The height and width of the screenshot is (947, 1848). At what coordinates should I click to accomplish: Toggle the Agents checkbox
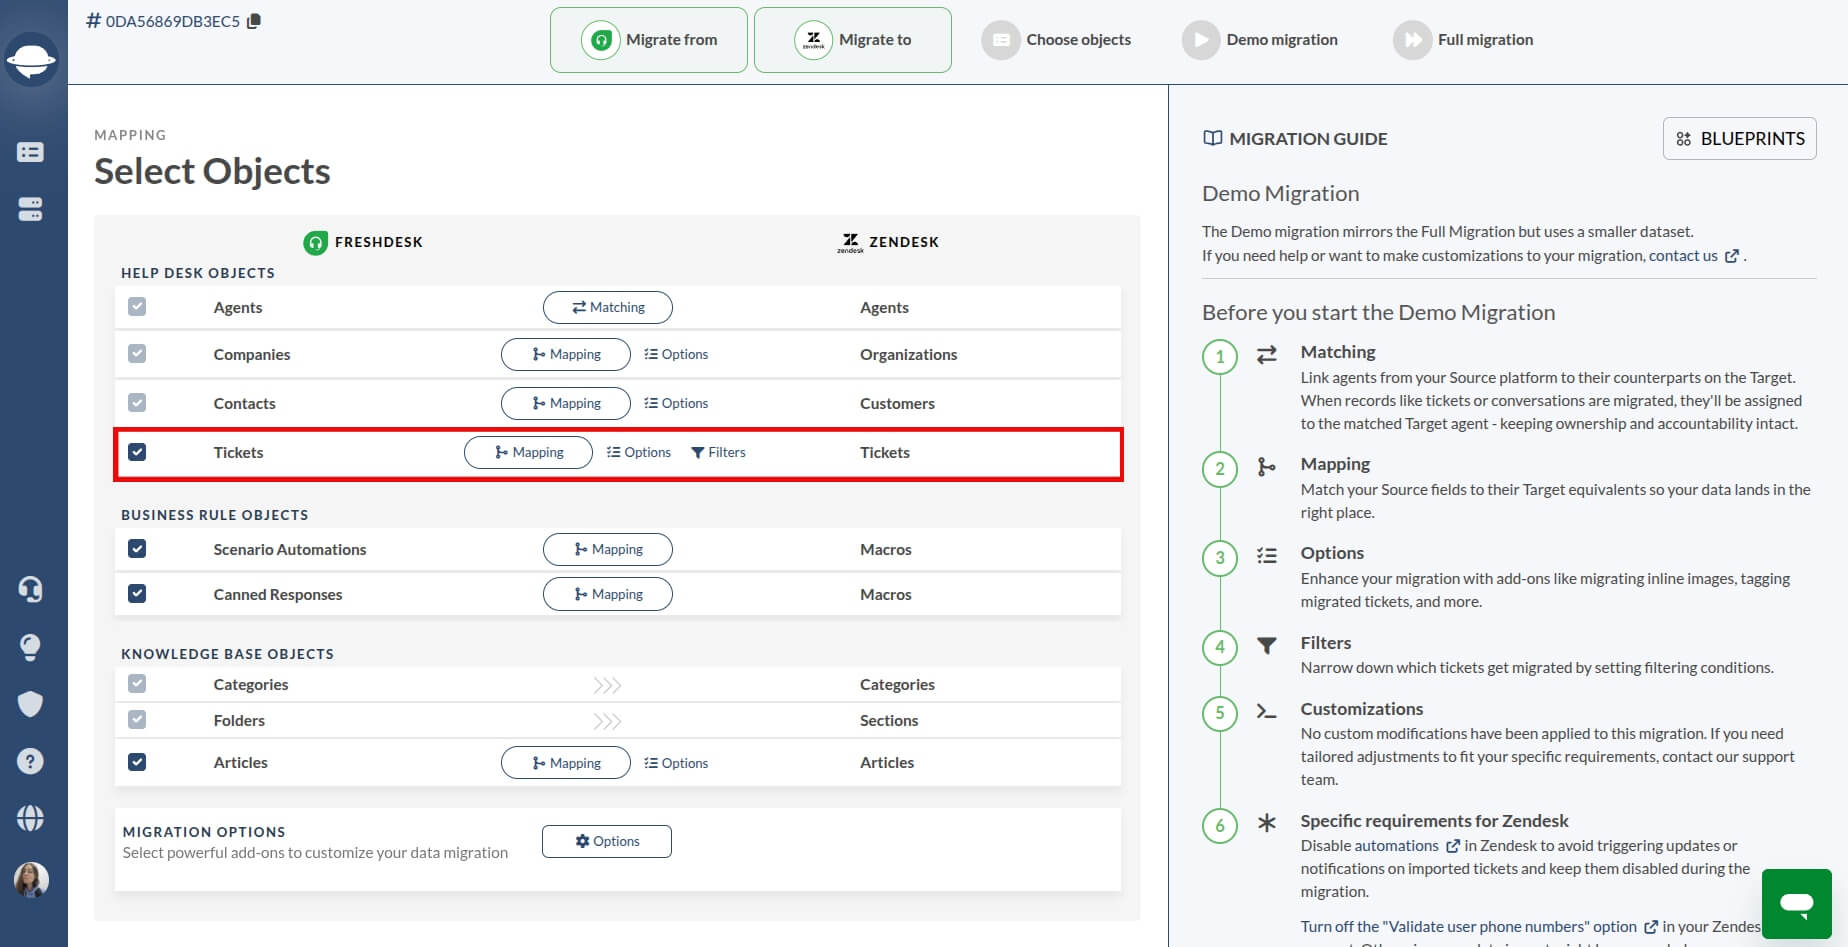[x=137, y=307]
